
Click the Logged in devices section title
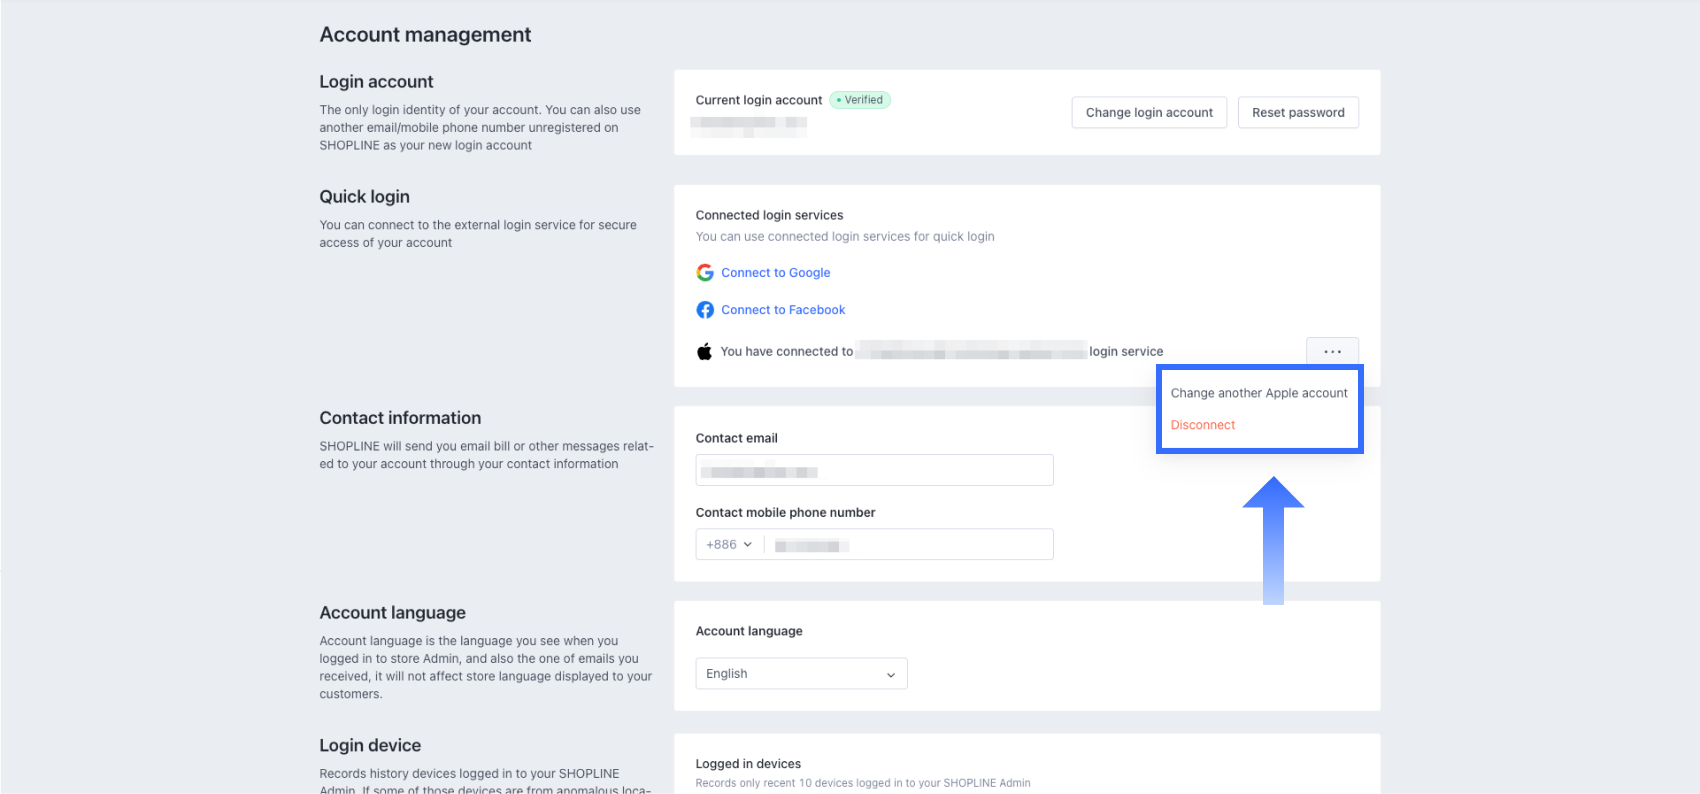748,764
